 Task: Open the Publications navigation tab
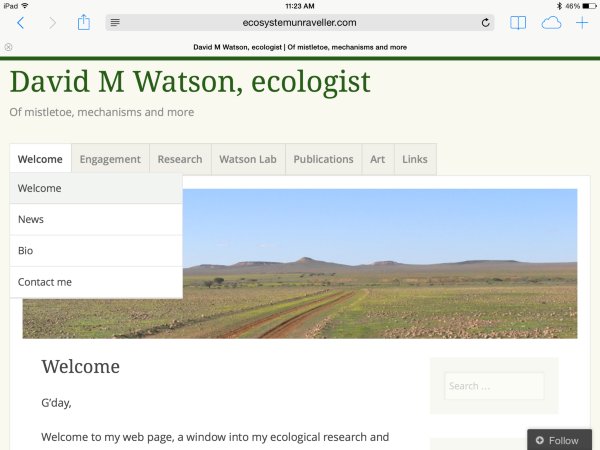(x=323, y=159)
